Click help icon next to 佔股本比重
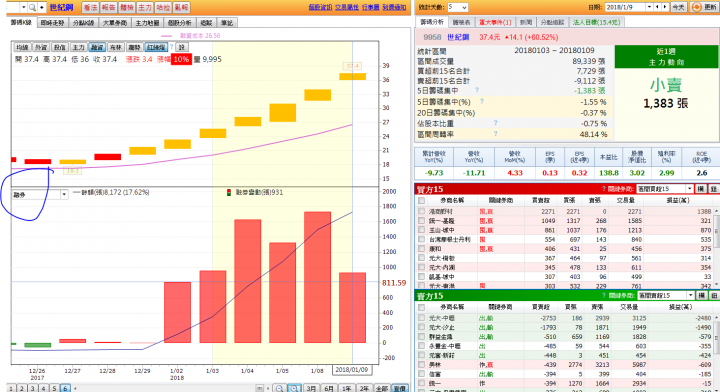The image size is (720, 392). tap(495, 123)
